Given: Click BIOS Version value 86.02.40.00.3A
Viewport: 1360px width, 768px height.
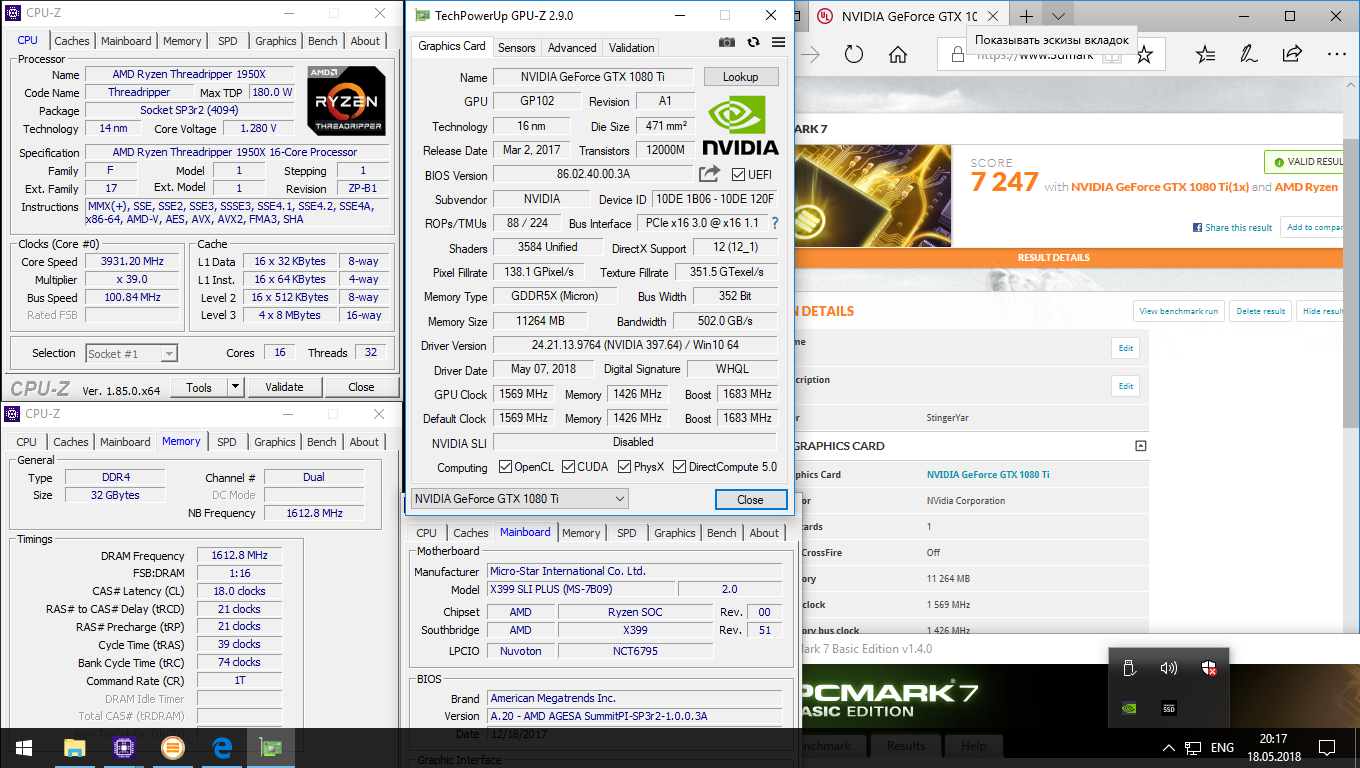Looking at the screenshot, I should 594,175.
